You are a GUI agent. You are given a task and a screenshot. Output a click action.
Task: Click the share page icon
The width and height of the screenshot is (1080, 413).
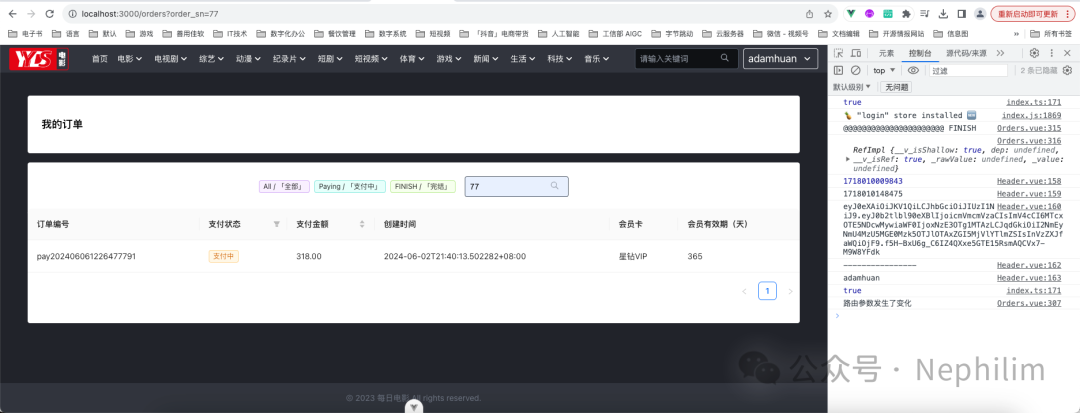tap(809, 14)
